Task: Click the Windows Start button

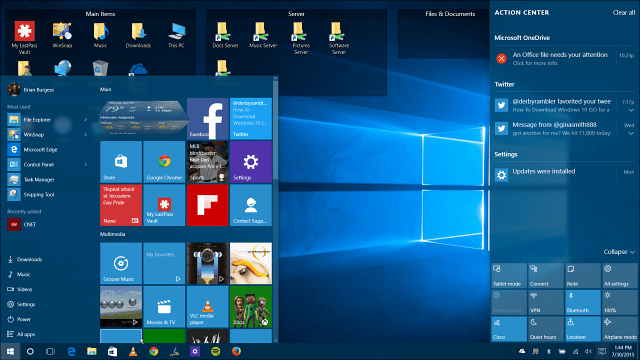Action: 10,351
